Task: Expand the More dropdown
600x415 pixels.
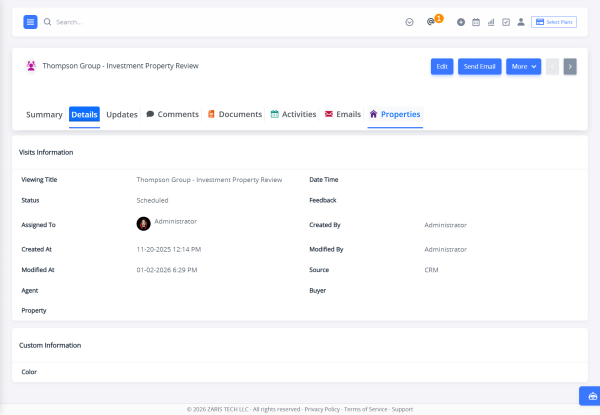Action: [x=523, y=67]
